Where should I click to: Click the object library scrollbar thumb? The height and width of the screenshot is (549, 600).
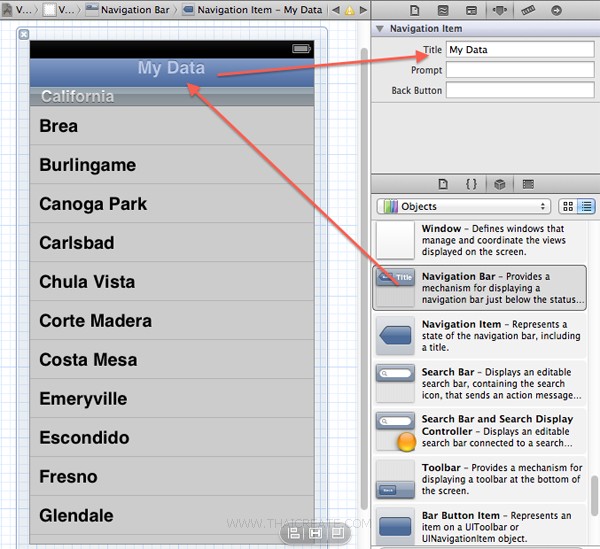point(594,496)
